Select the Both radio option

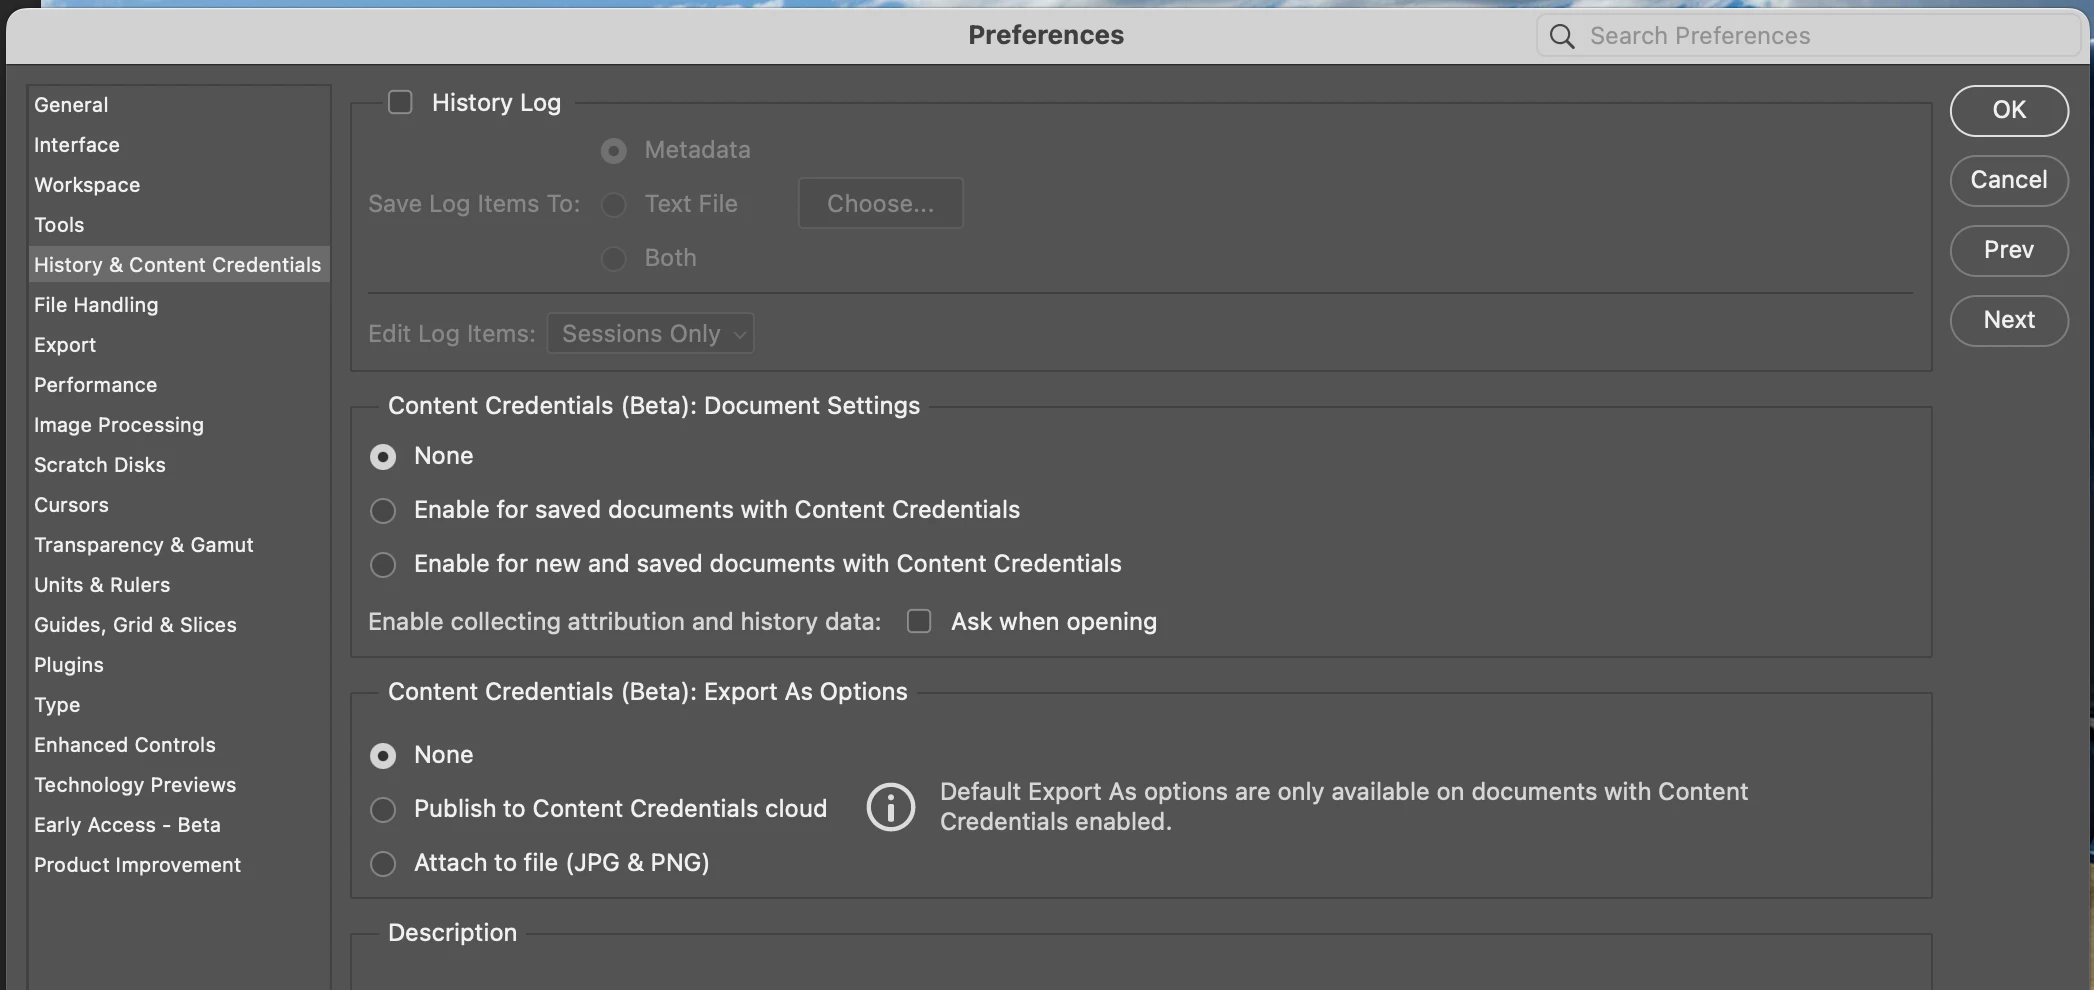point(614,259)
